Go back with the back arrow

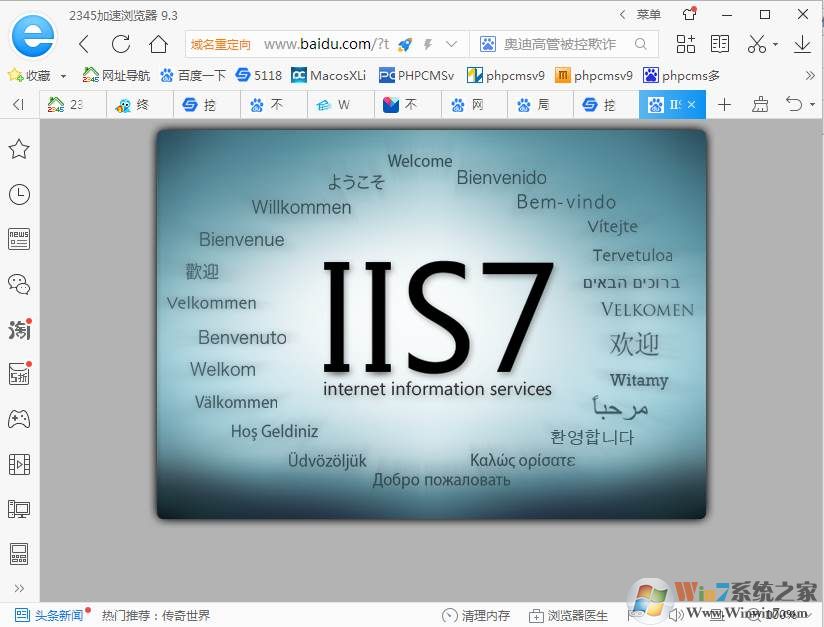pyautogui.click(x=84, y=44)
